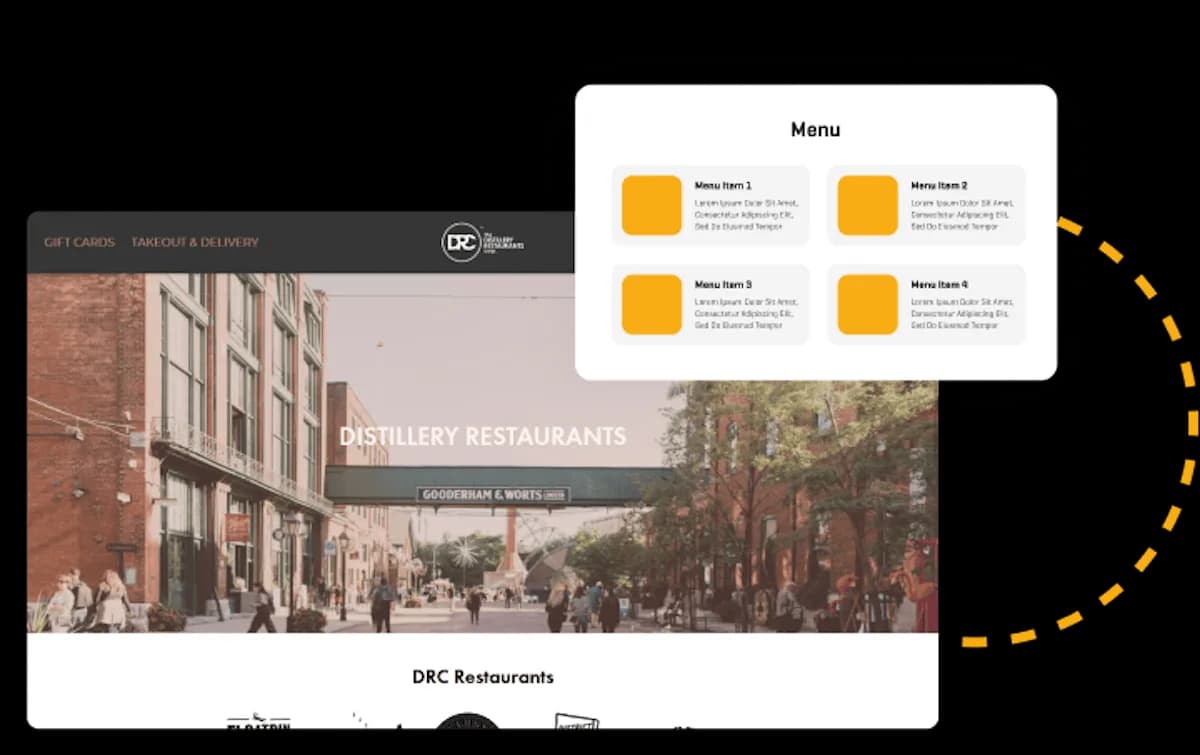
Task: Click the Menu Item 3 description text
Action: pos(746,313)
